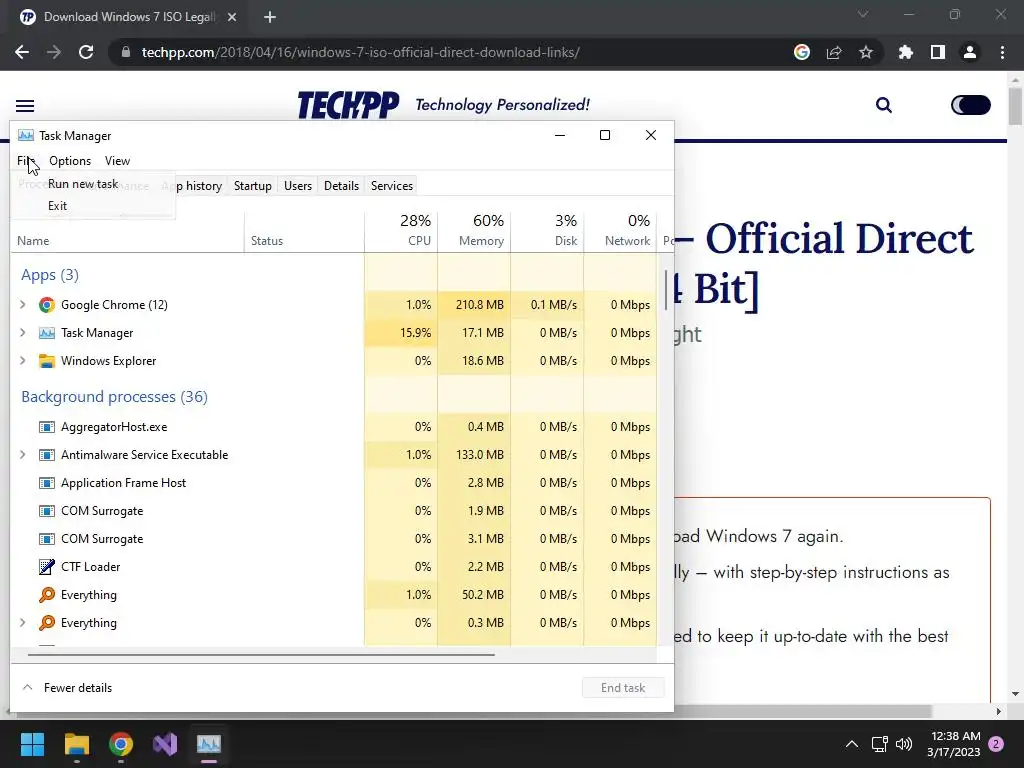Viewport: 1024px width, 768px height.
Task: Open Visual Studio from taskbar
Action: coord(165,744)
